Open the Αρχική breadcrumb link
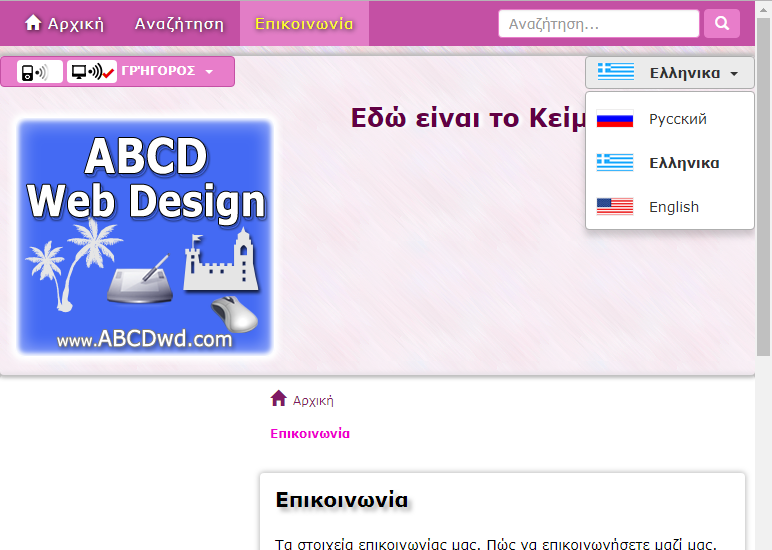Viewport: 772px width, 550px height. click(313, 401)
